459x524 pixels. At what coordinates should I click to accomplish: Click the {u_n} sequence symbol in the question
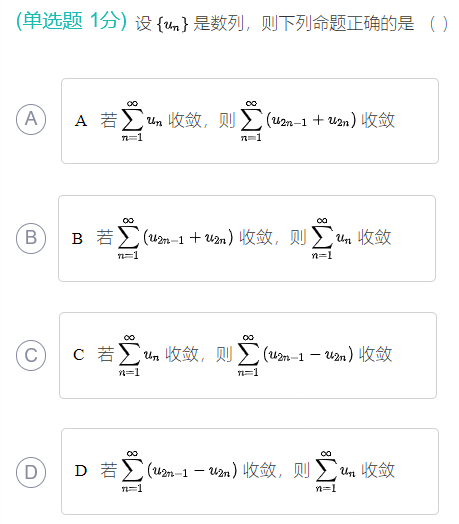point(172,24)
